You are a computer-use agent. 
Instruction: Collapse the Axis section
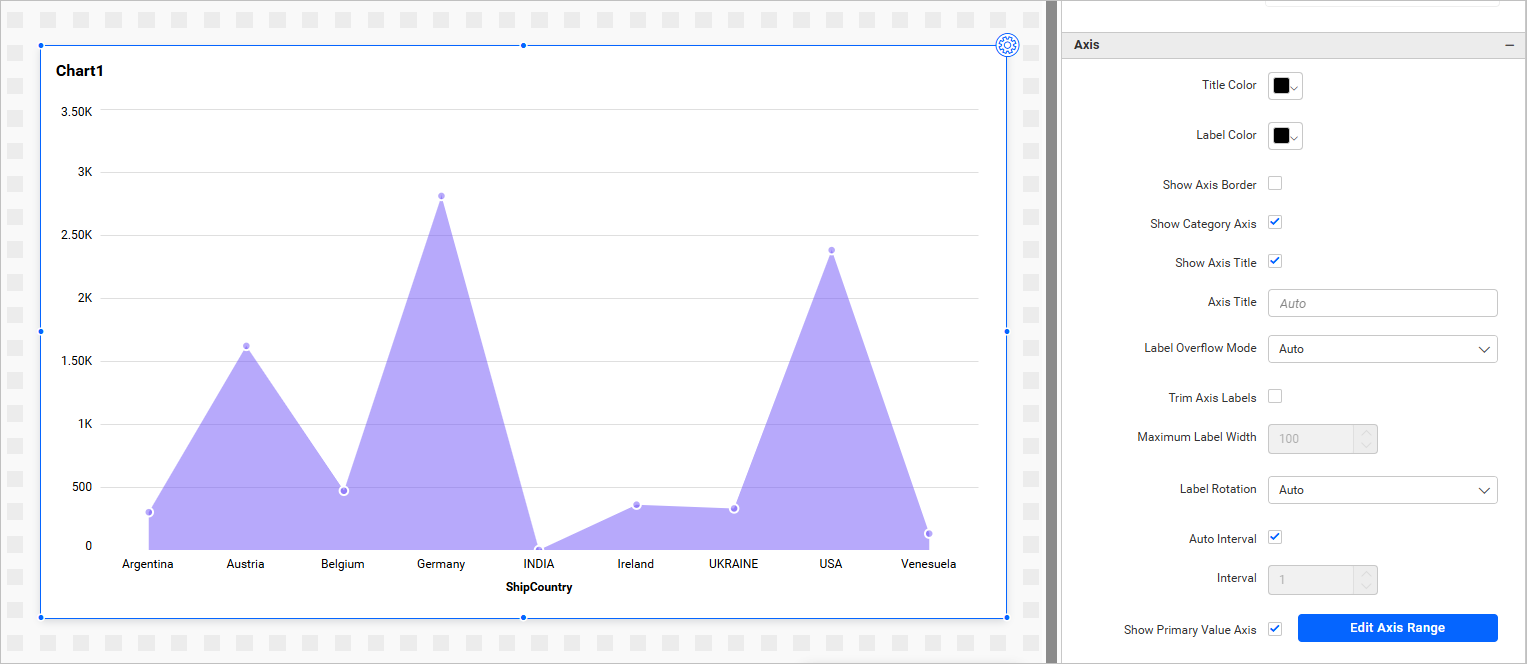pos(1509,45)
